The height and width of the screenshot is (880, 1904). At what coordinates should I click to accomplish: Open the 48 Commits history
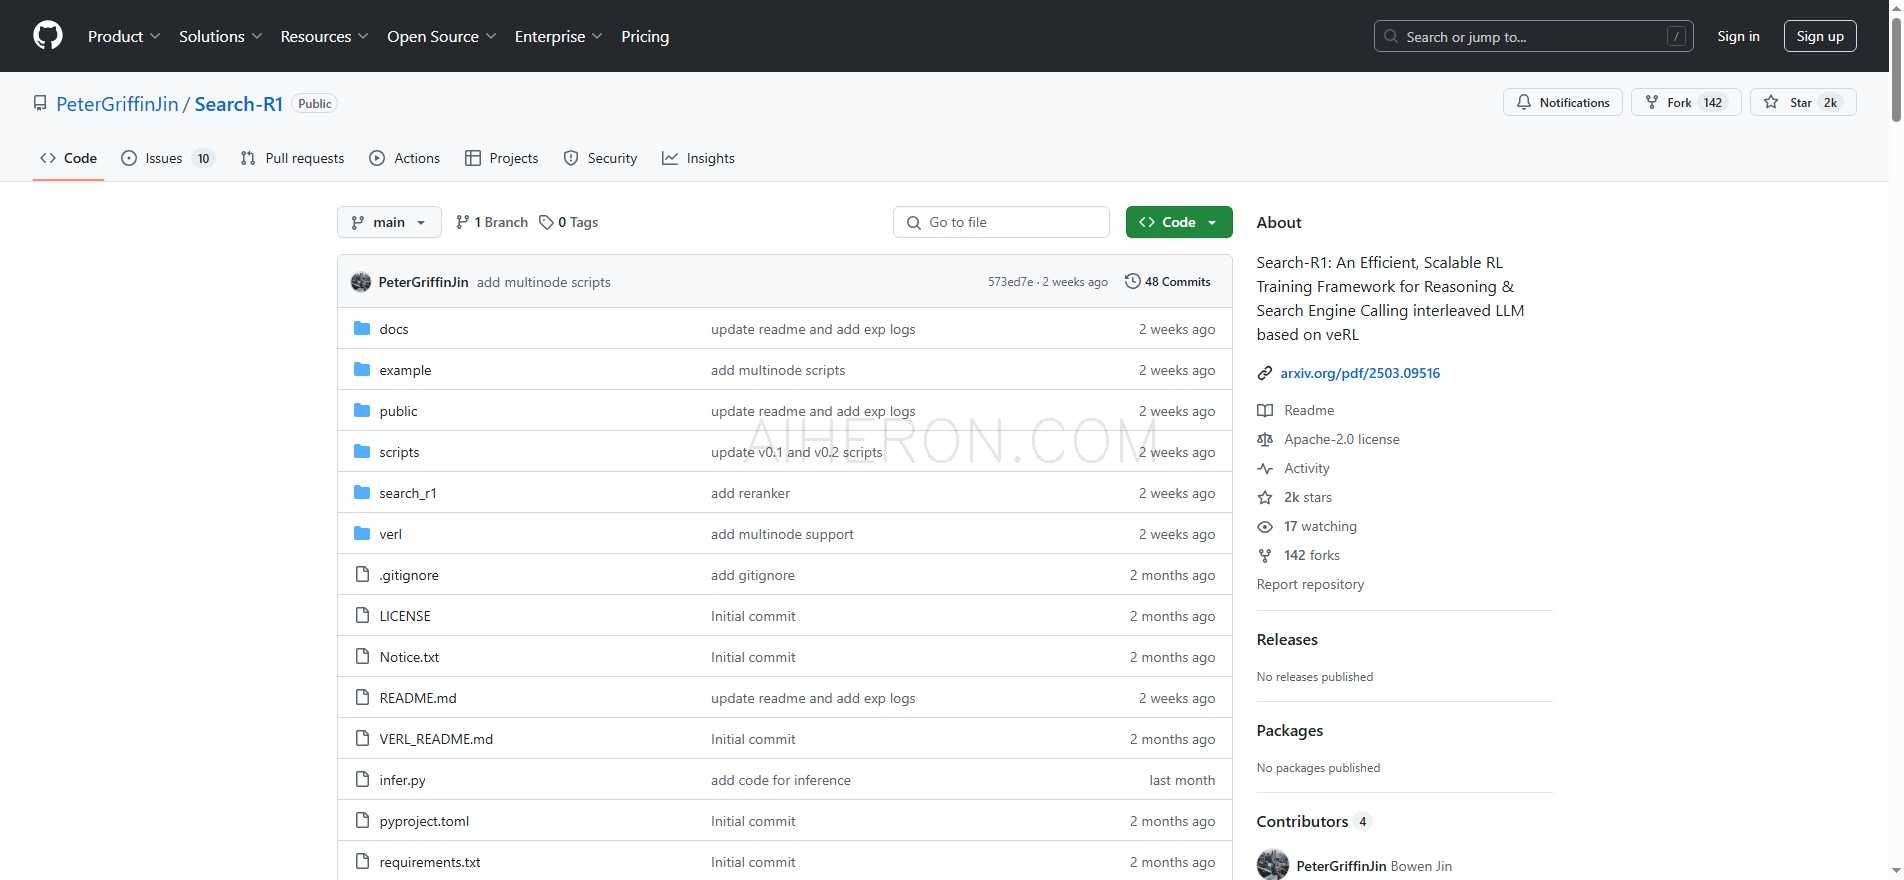click(1167, 282)
